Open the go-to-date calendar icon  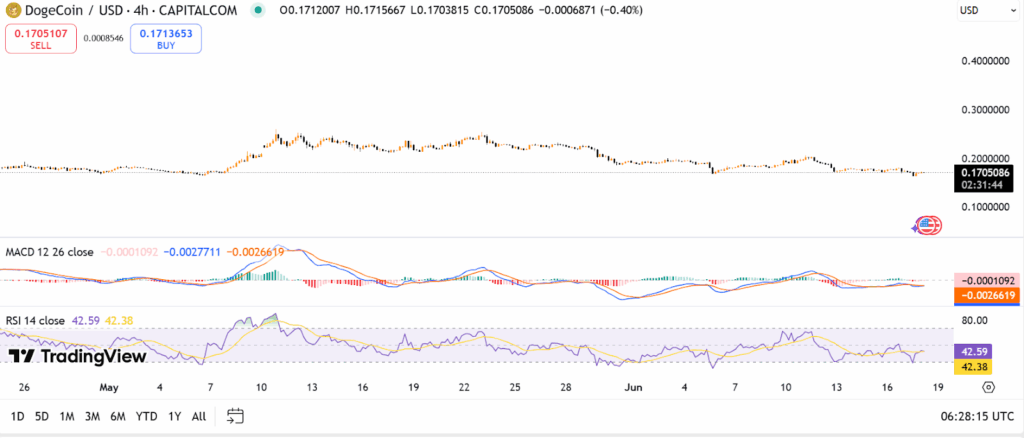click(235, 416)
